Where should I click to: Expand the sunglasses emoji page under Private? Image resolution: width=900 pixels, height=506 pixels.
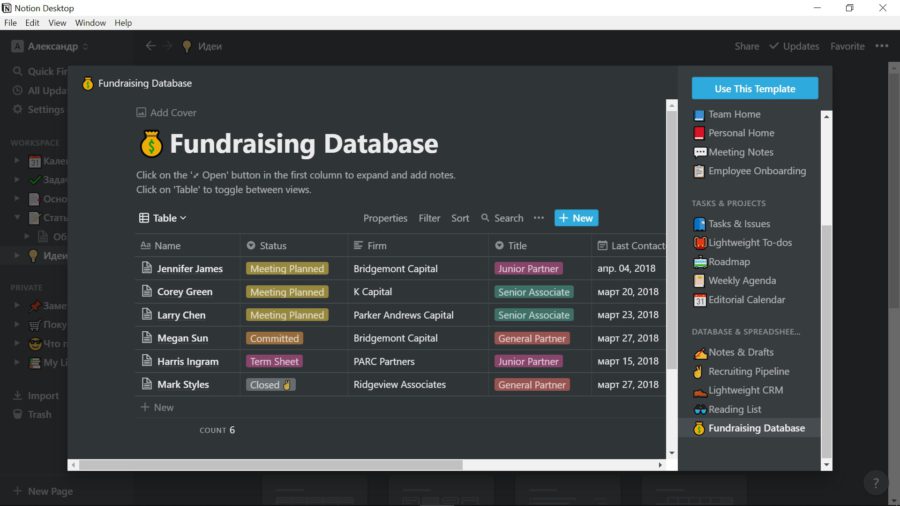tap(17, 343)
